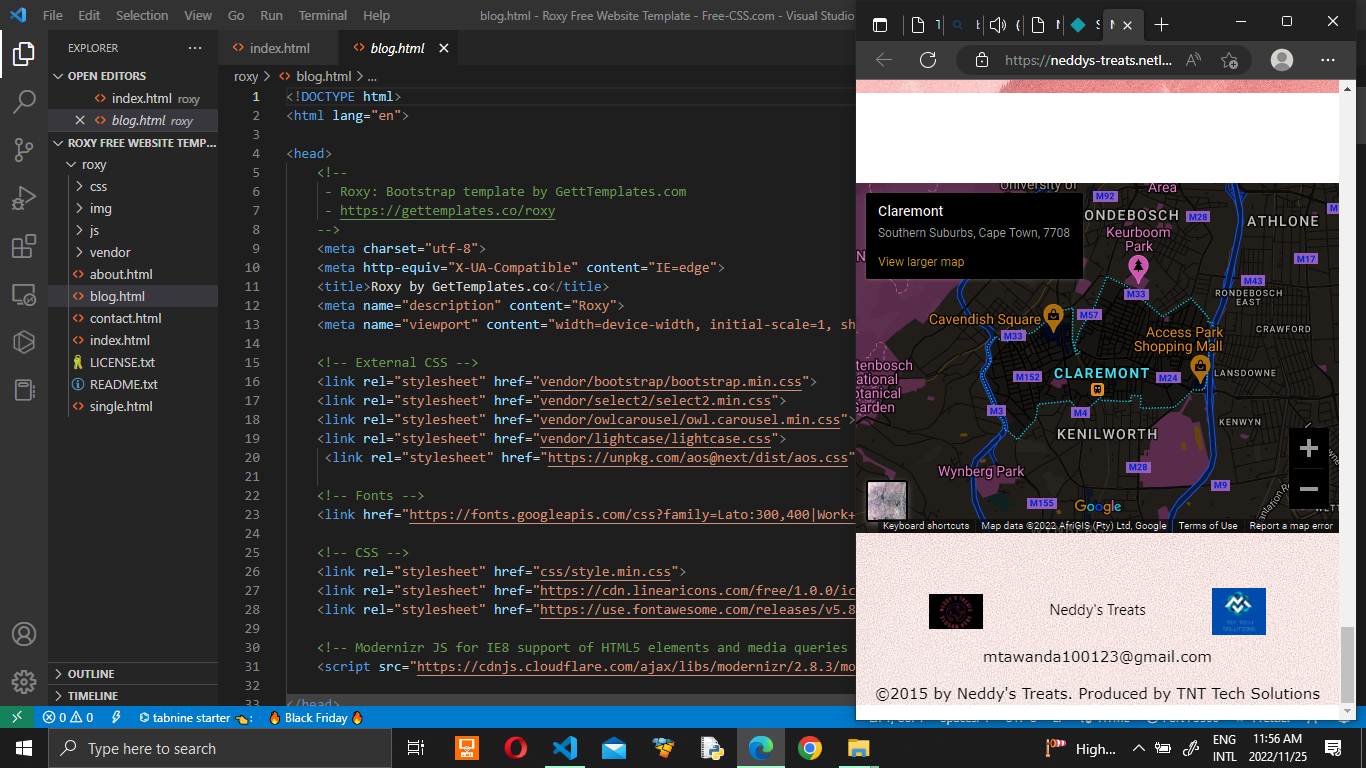Collapse the Open Editors section
This screenshot has width=1366, height=768.
[106, 76]
